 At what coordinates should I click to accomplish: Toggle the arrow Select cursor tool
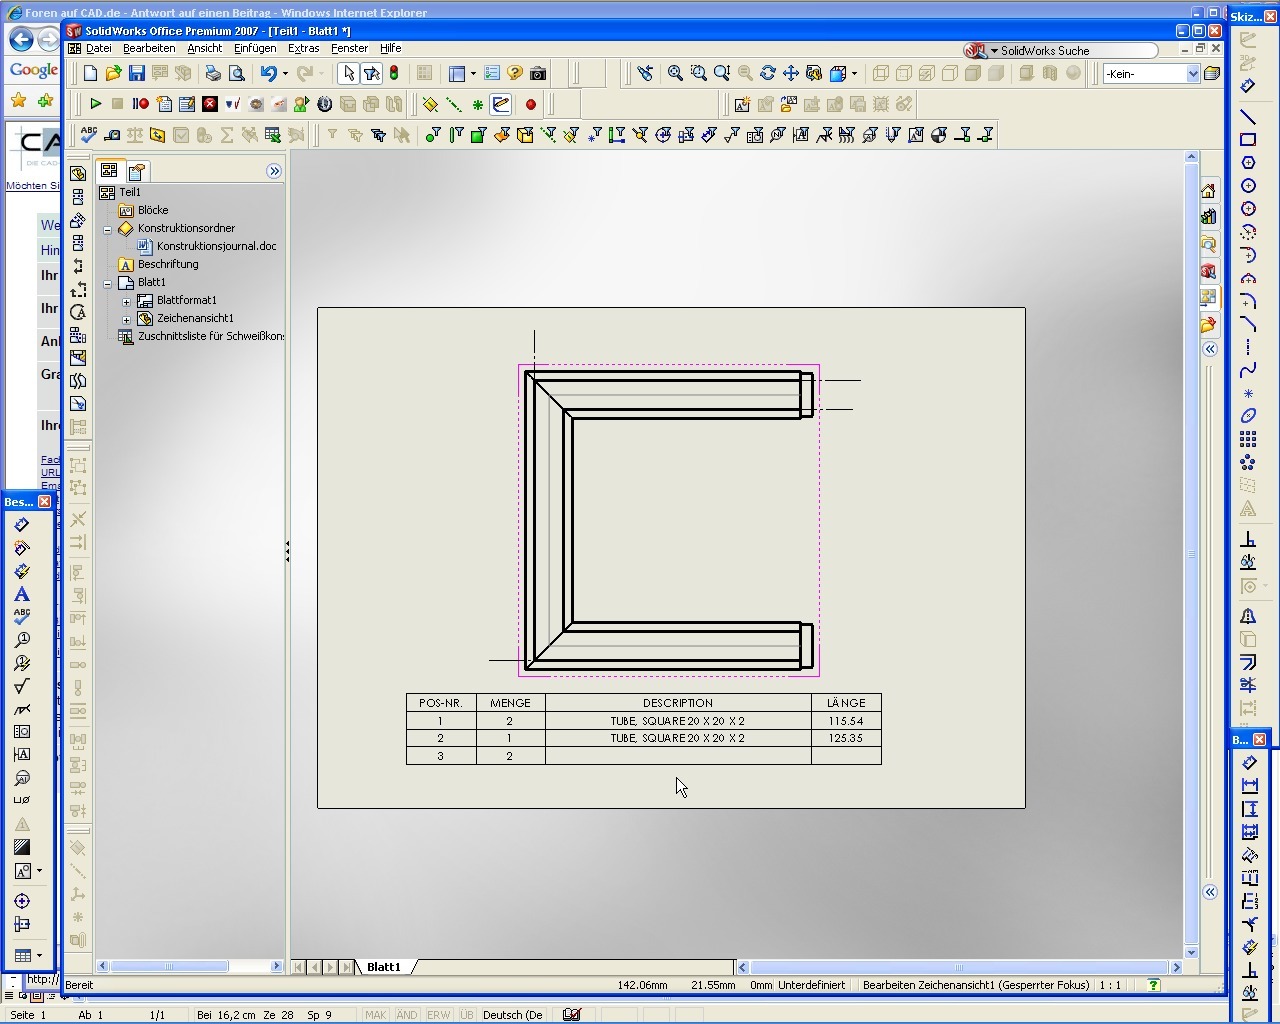pos(348,73)
